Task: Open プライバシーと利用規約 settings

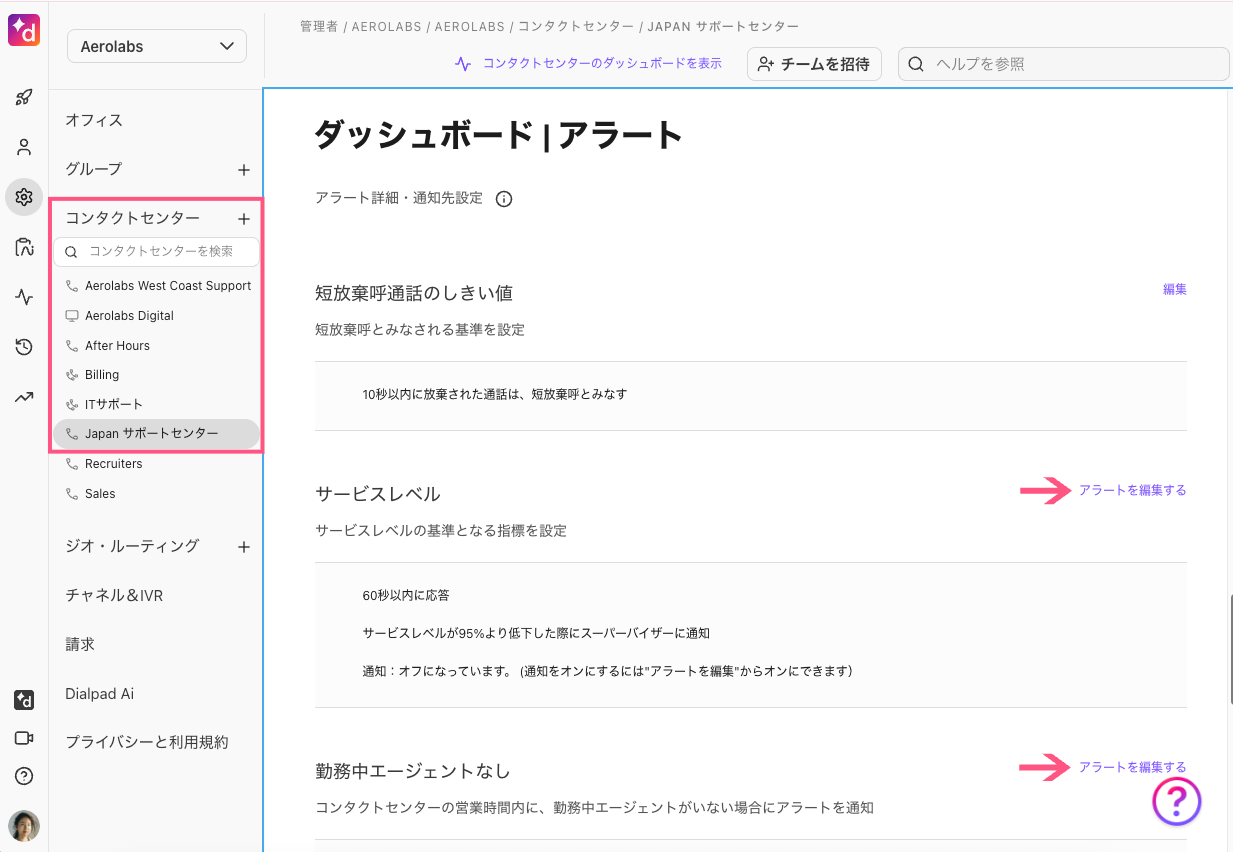Action: 147,742
